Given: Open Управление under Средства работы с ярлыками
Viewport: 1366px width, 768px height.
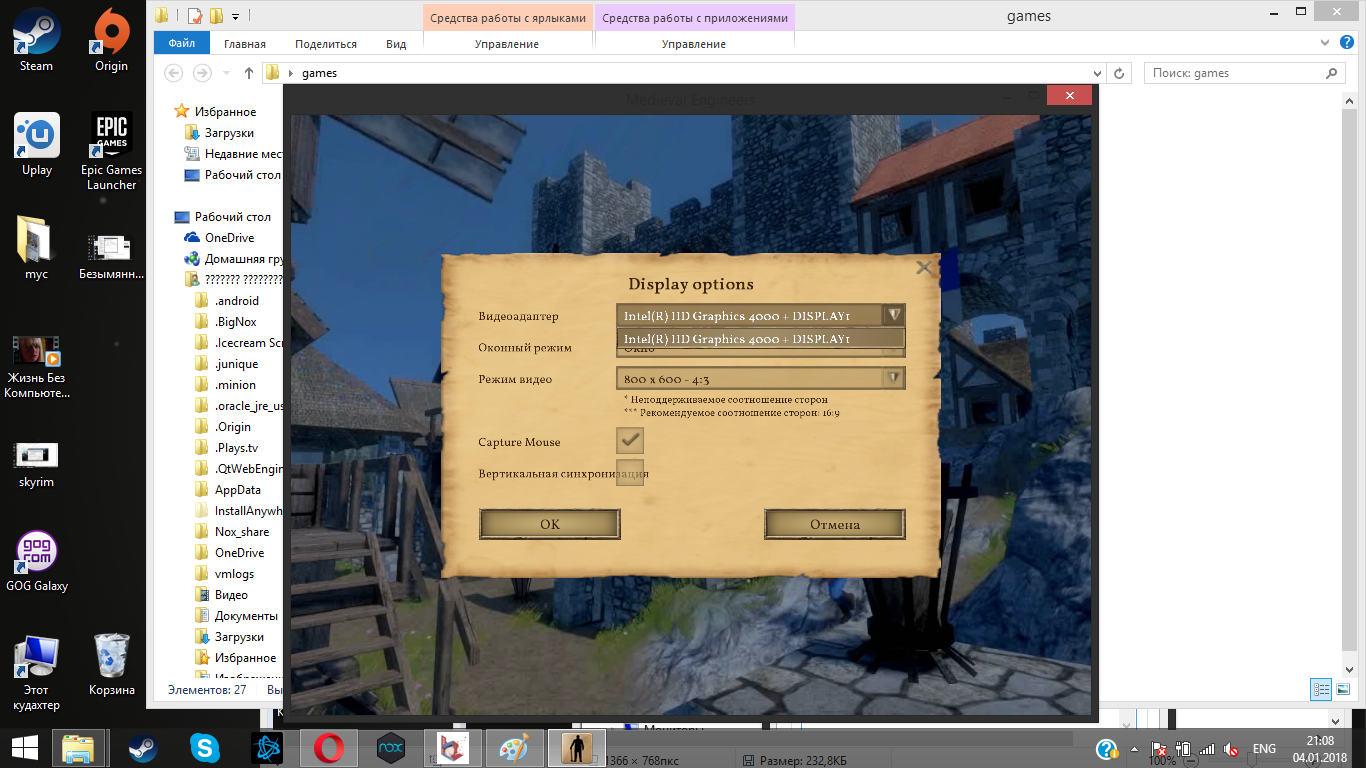Looking at the screenshot, I should click(507, 44).
